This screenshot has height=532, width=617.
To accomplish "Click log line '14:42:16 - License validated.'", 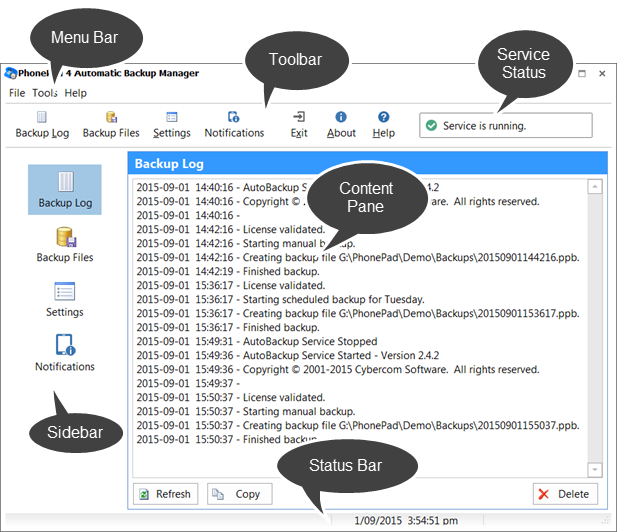I will click(231, 229).
